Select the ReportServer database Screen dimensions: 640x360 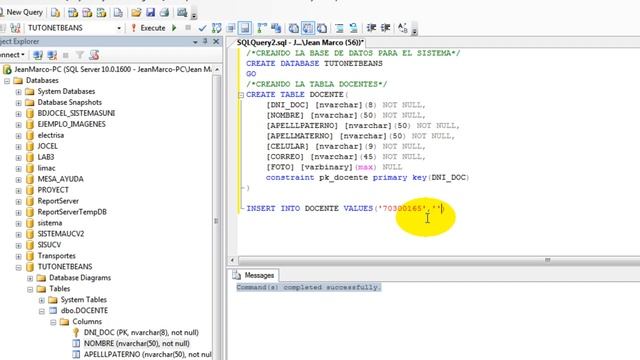tap(58, 201)
